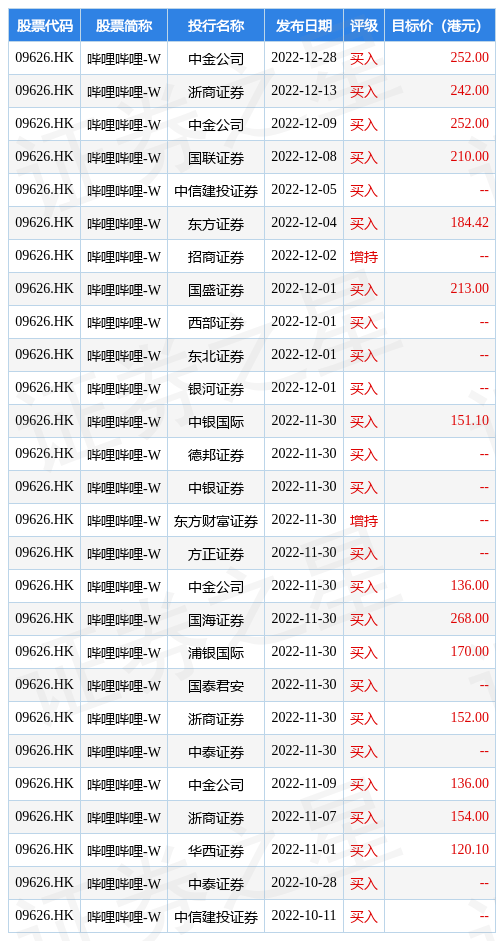Click the 股票简称 column header
Viewport: 496px width, 941px height.
coord(124,25)
